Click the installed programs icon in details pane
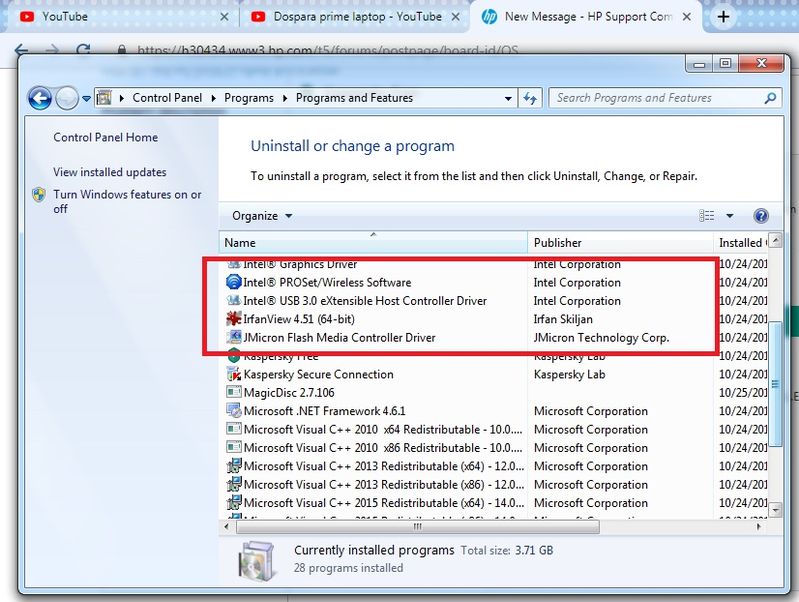 click(x=256, y=560)
